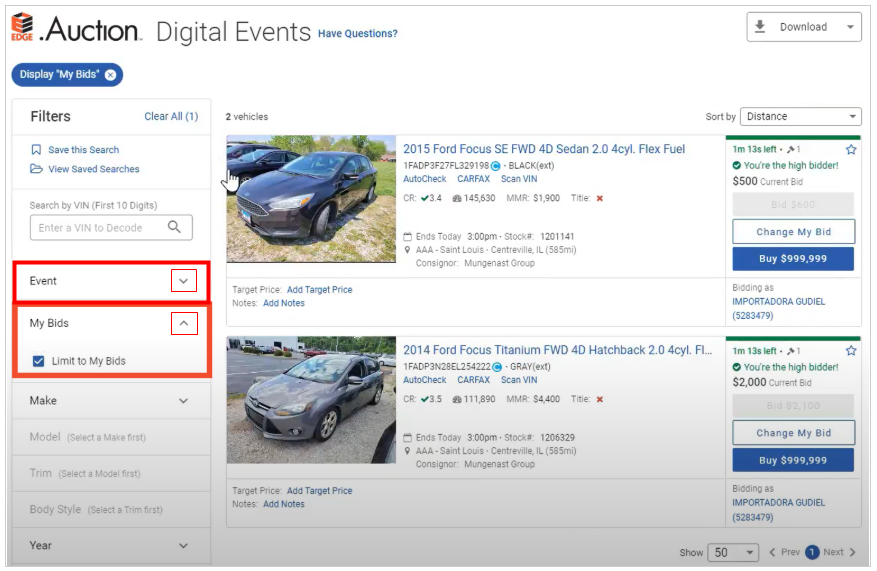Open the 2014 Ford Focus Titanium title link
This screenshot has width=877, height=571.
[558, 350]
